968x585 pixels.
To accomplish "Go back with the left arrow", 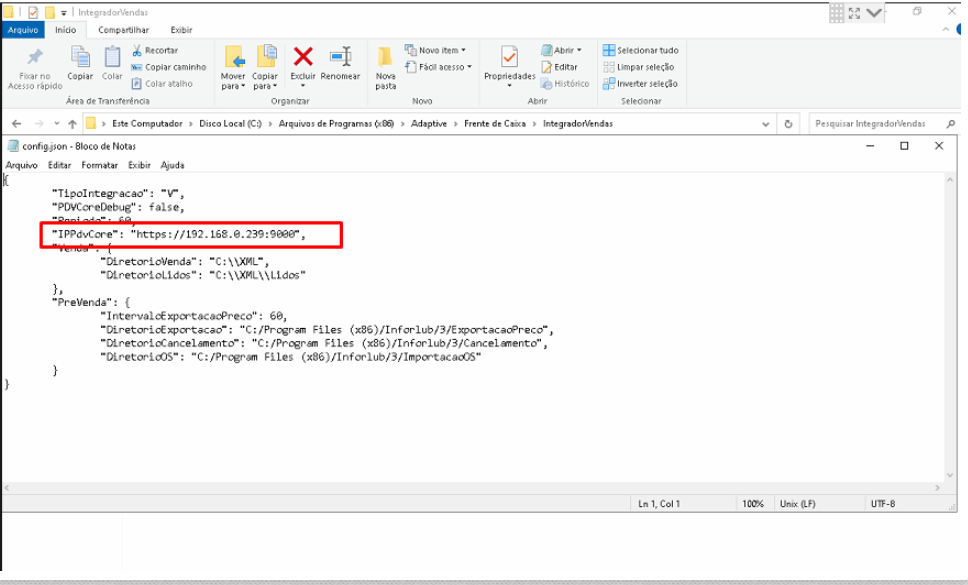I will coord(17,123).
